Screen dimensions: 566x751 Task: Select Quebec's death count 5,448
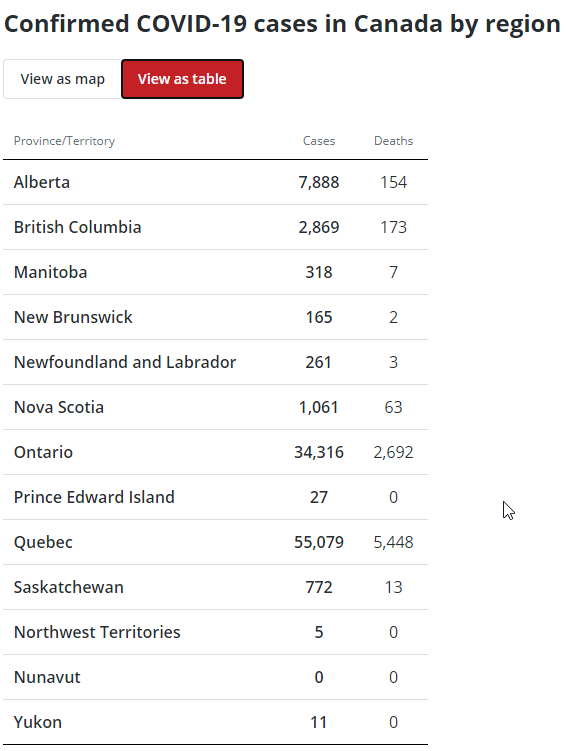[394, 542]
